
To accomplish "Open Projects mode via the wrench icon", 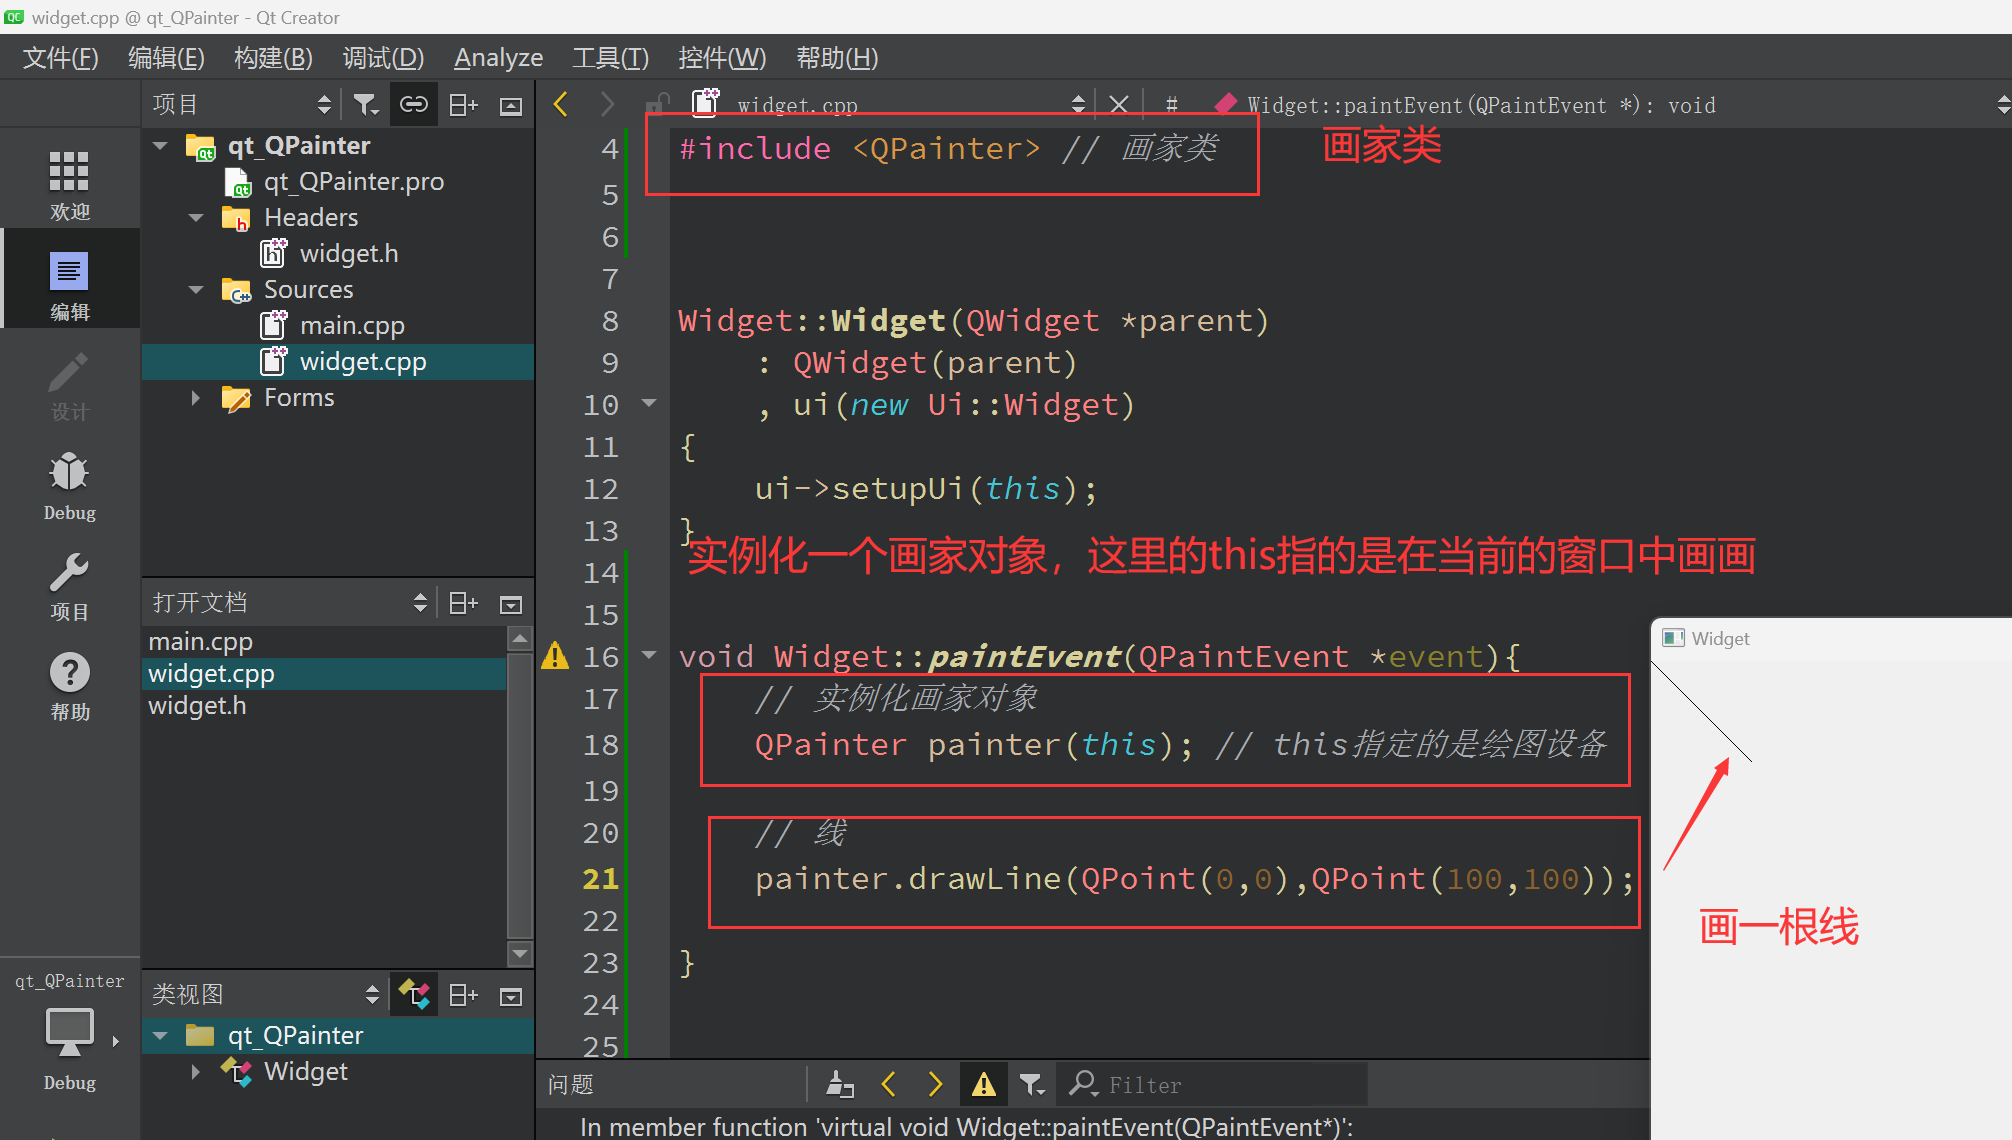I will (69, 586).
